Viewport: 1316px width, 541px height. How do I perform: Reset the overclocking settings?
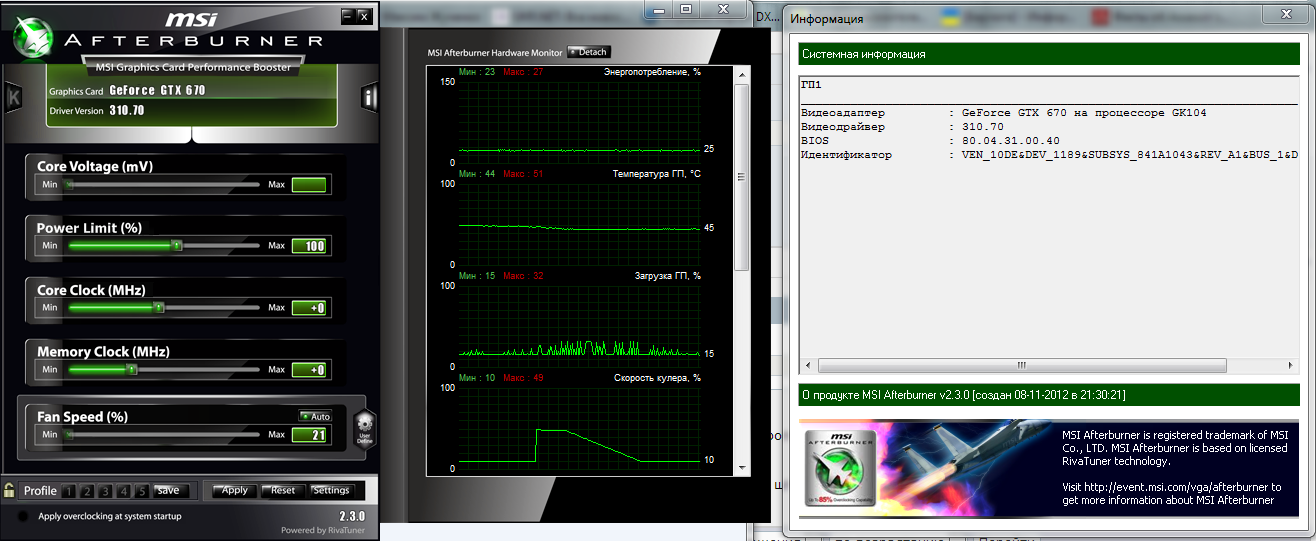(283, 490)
